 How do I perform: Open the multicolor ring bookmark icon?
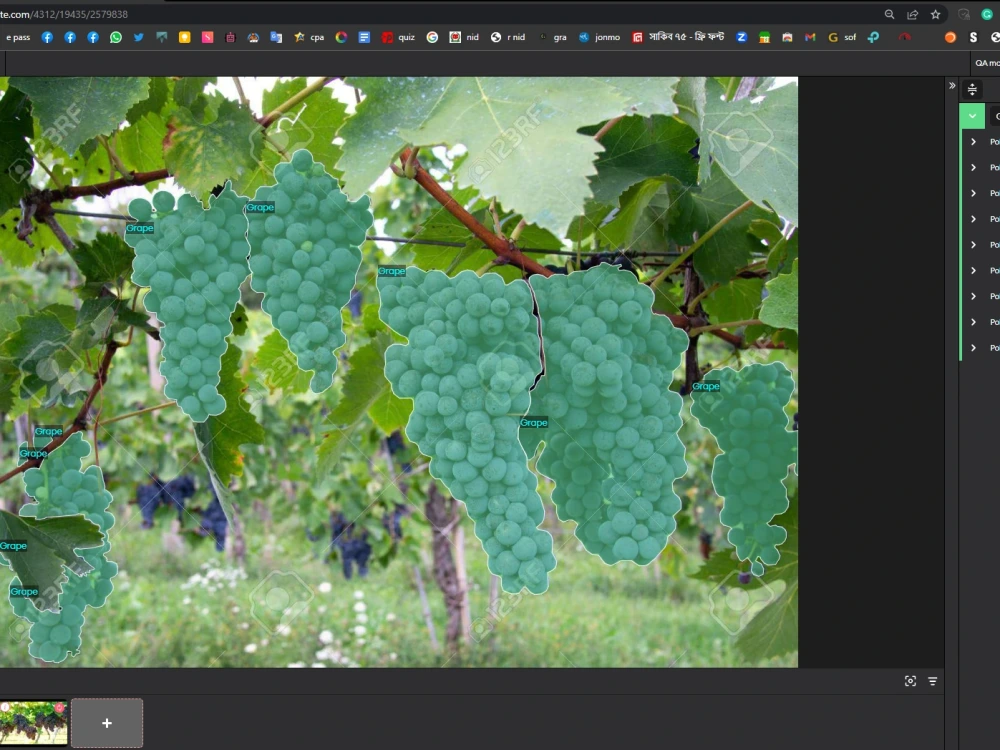(341, 37)
